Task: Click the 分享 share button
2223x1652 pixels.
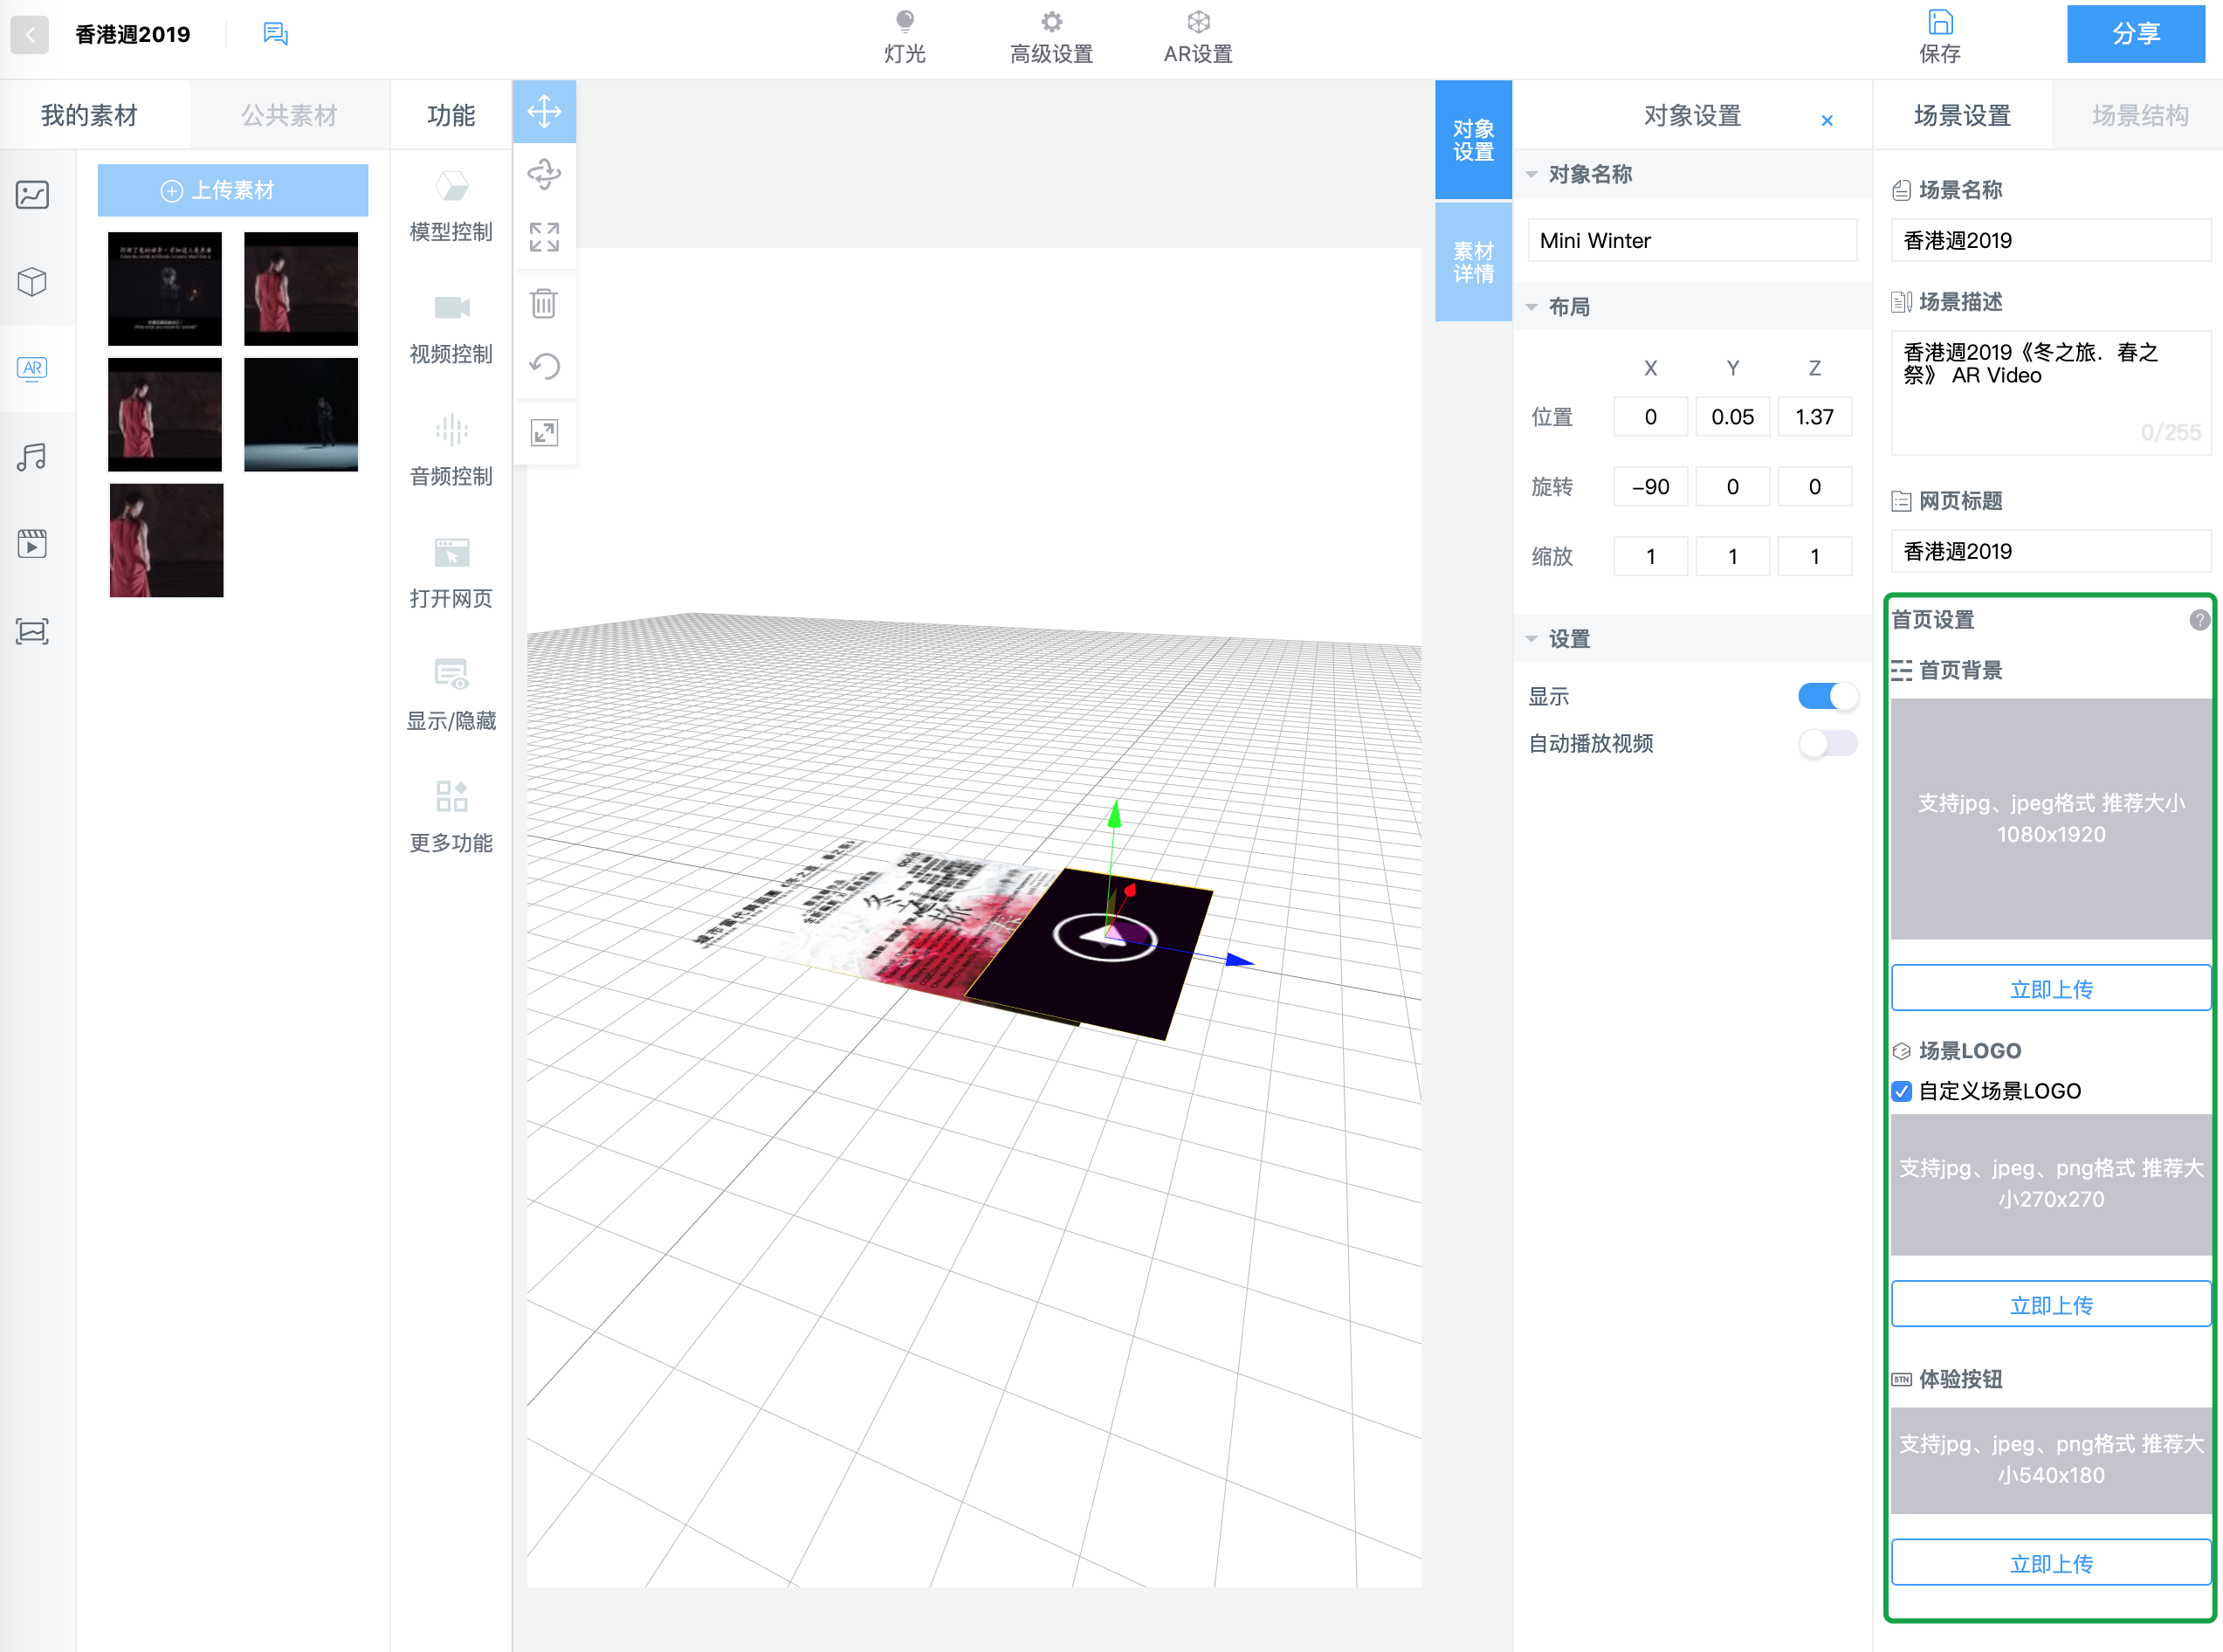Action: click(2135, 34)
